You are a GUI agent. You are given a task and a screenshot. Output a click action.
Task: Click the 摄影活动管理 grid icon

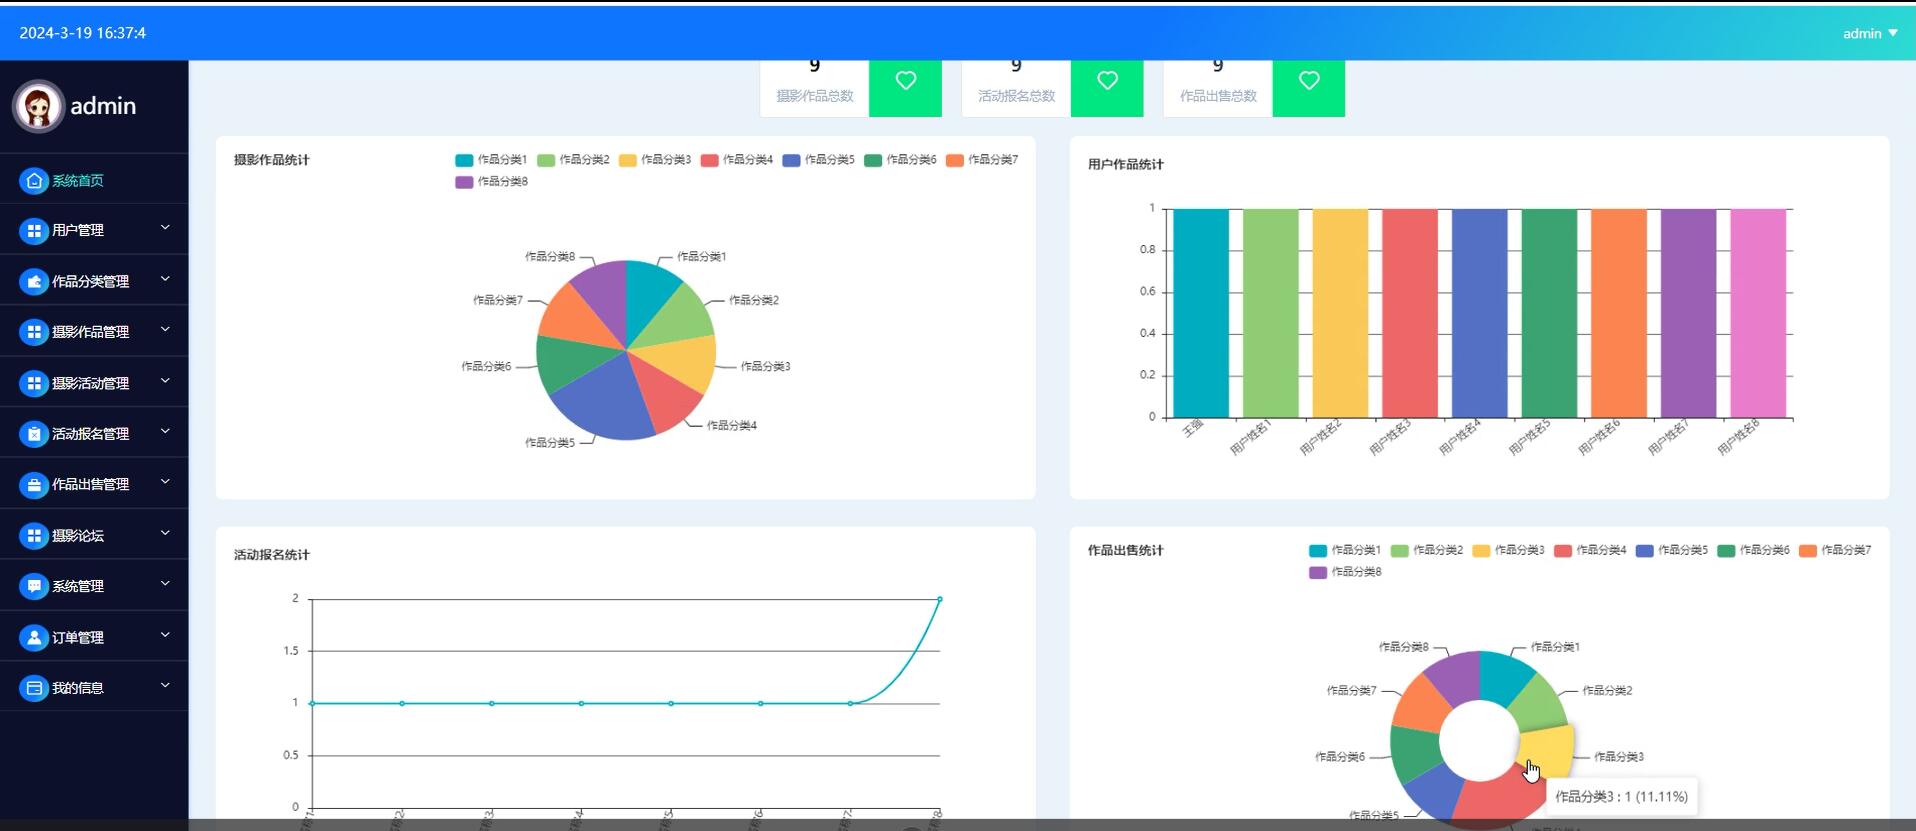(34, 383)
